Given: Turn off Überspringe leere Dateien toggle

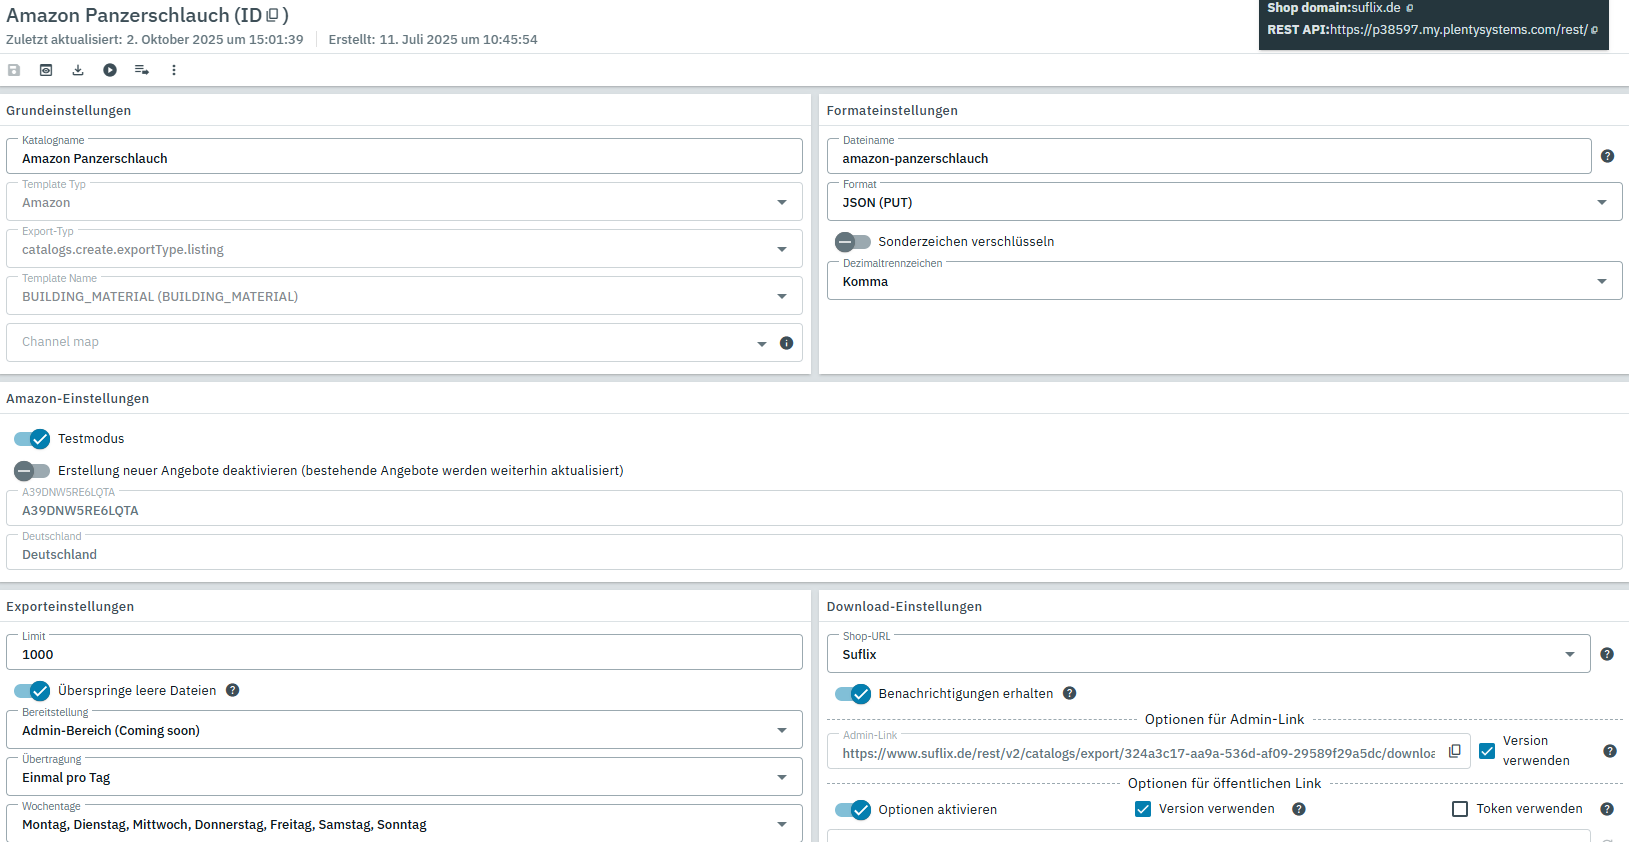Looking at the screenshot, I should (32, 691).
